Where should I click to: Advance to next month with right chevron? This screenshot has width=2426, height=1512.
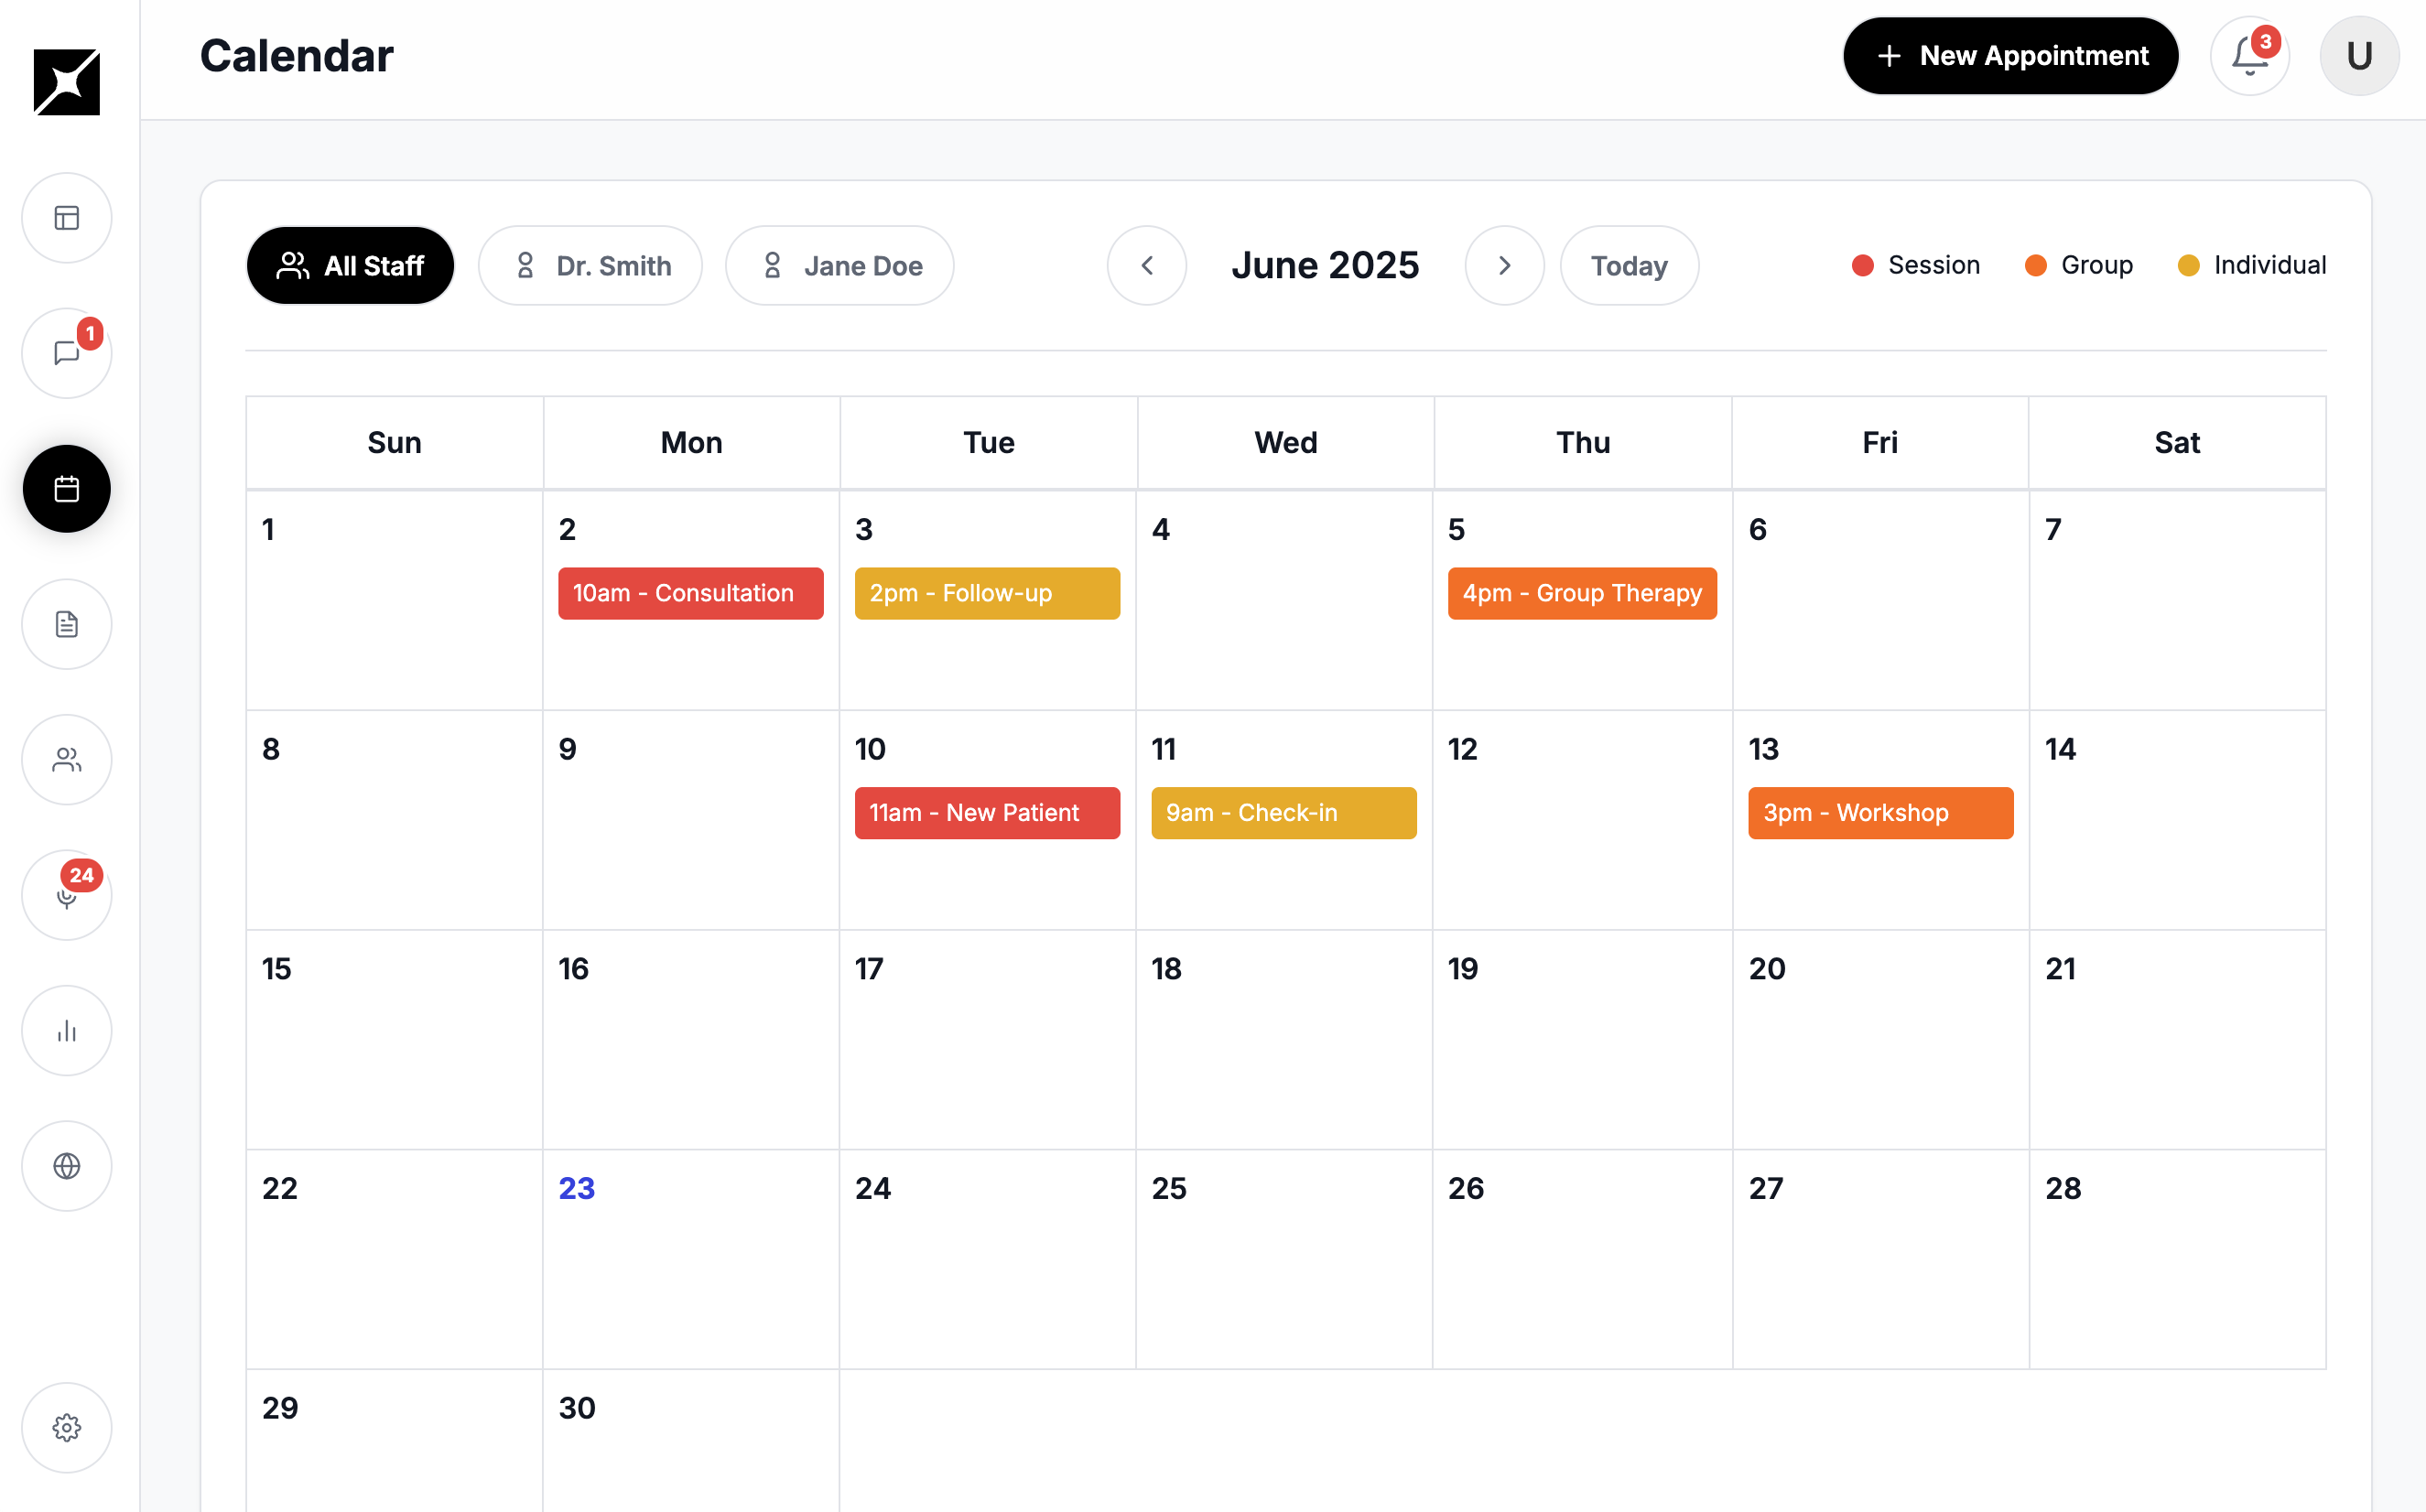[x=1504, y=266]
